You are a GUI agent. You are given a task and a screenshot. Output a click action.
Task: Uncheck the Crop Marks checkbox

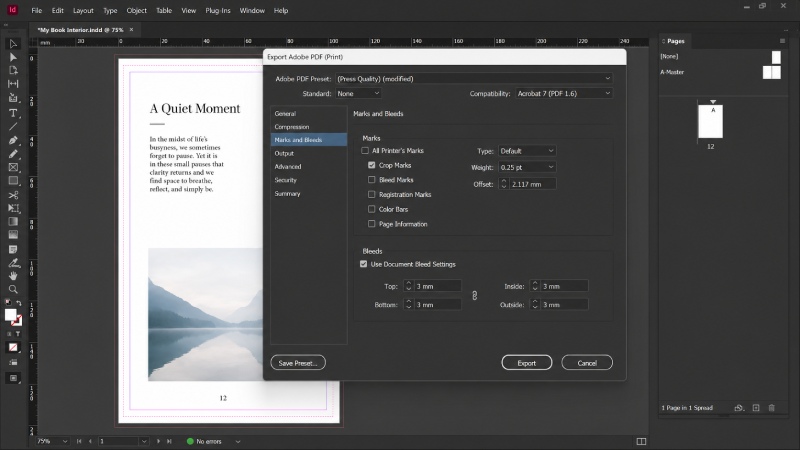pos(371,165)
